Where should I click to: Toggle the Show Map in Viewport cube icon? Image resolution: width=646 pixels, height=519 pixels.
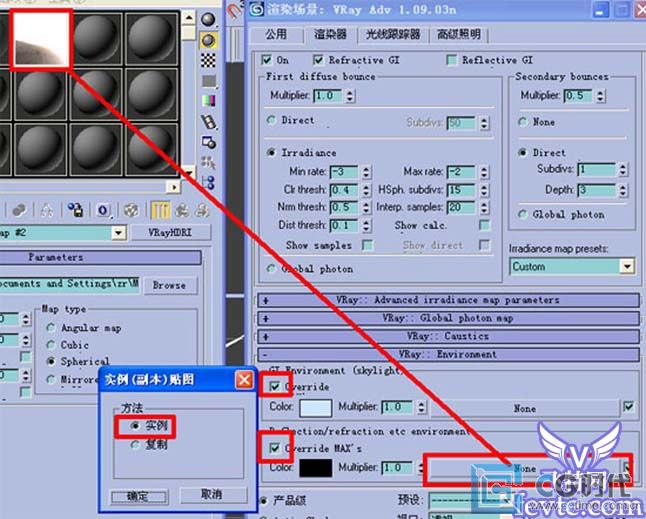tap(131, 210)
